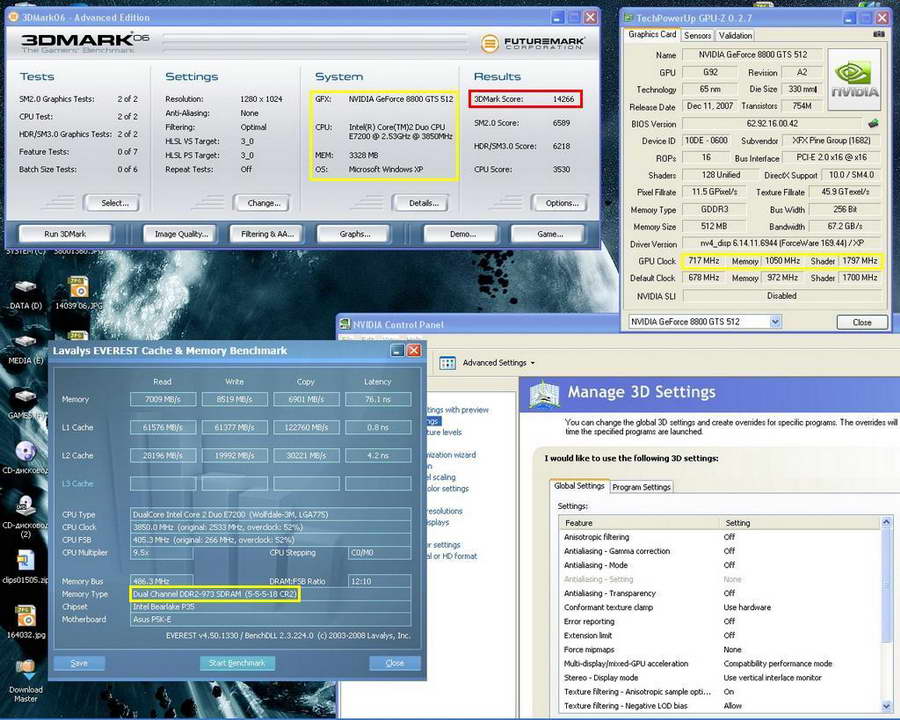Switch to the Sensors tab
This screenshot has width=900, height=720.
pos(697,35)
